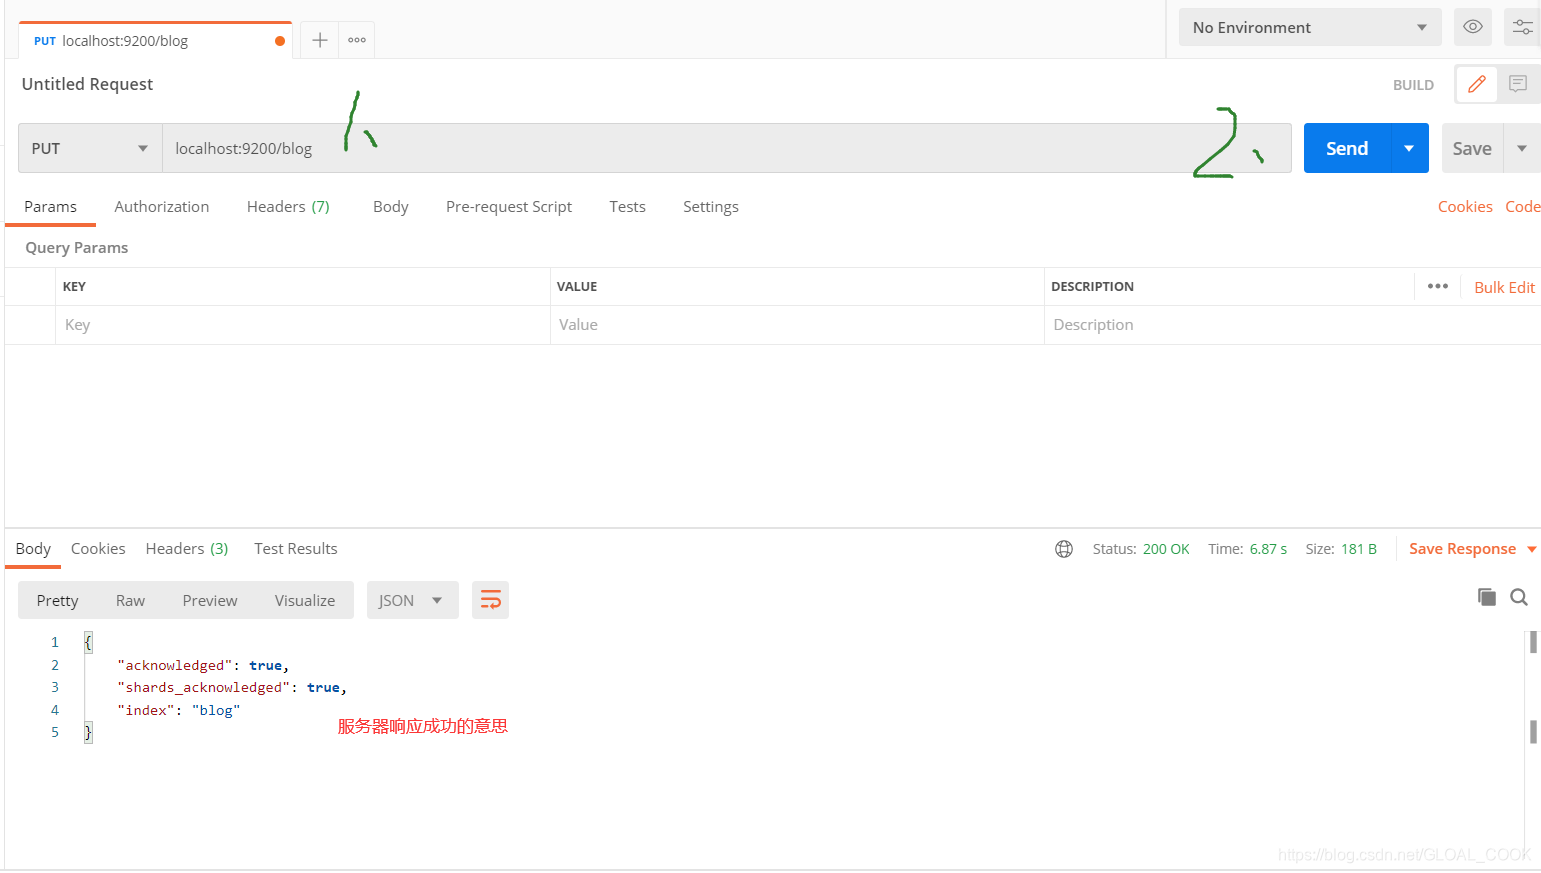Copy response body with the copy icon
Viewport: 1541px width, 873px height.
1487,597
